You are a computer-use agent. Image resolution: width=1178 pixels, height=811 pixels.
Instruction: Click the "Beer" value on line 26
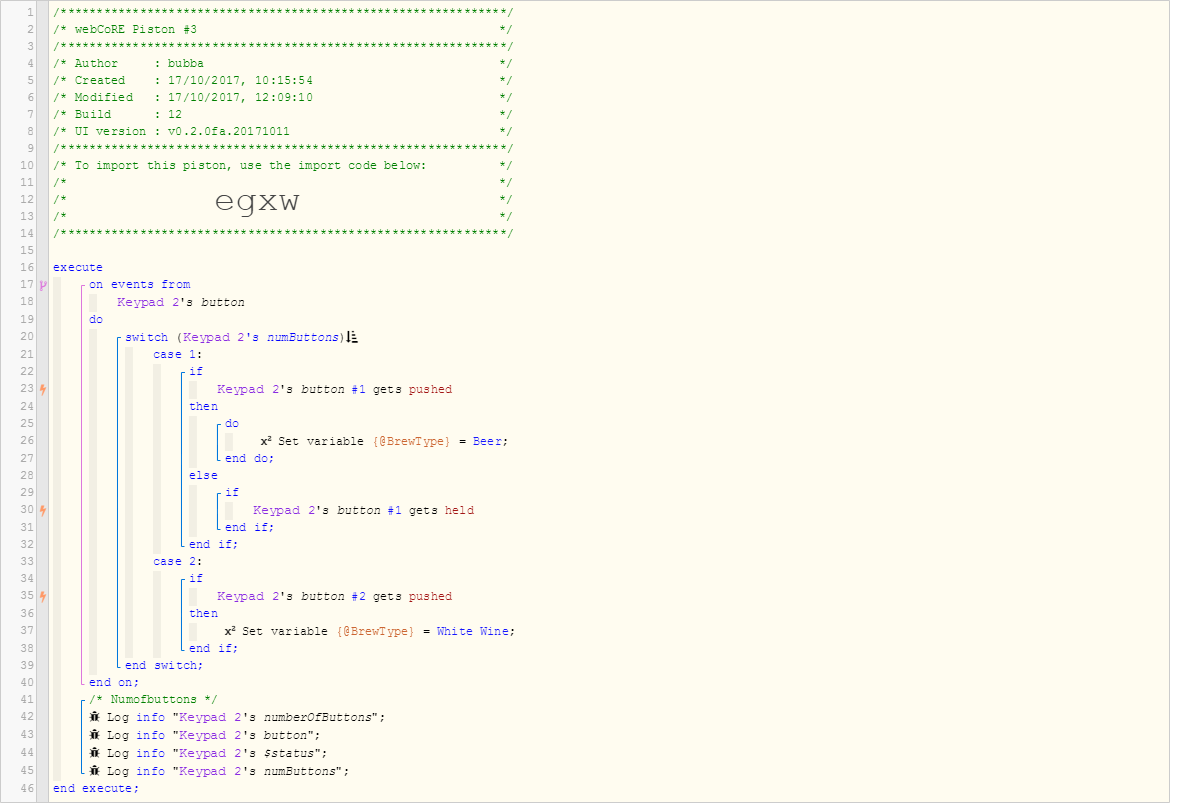[487, 441]
